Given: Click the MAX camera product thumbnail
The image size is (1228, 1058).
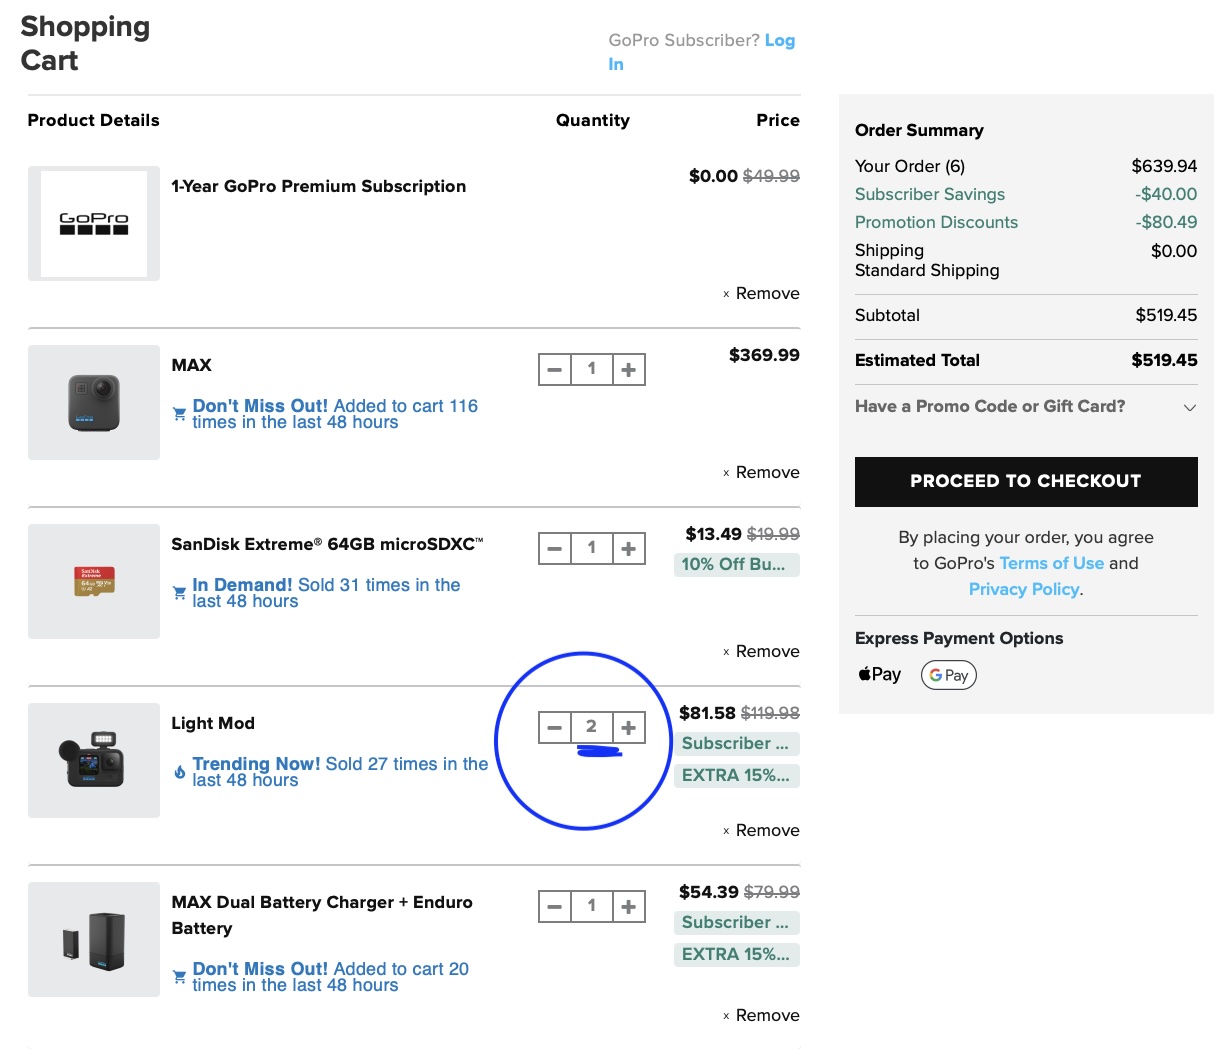Looking at the screenshot, I should (x=94, y=403).
